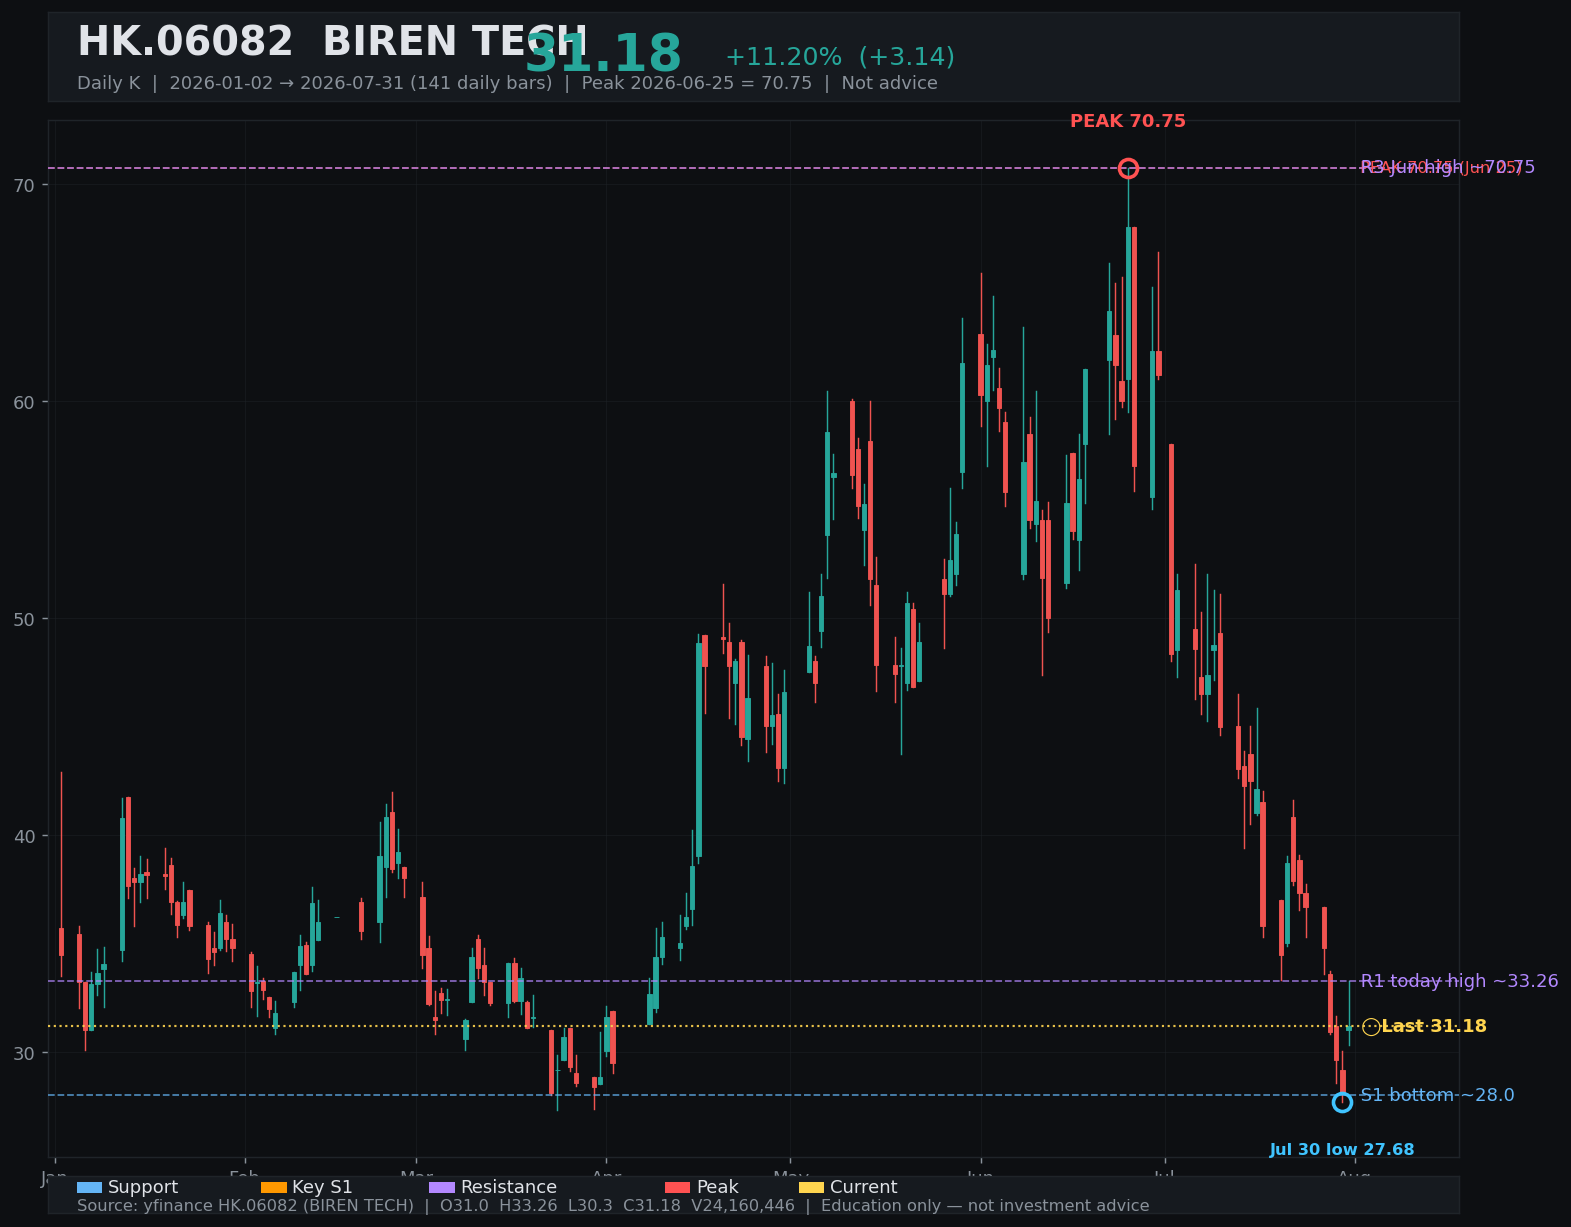Click the "Last 31.18" price label

point(1434,1026)
